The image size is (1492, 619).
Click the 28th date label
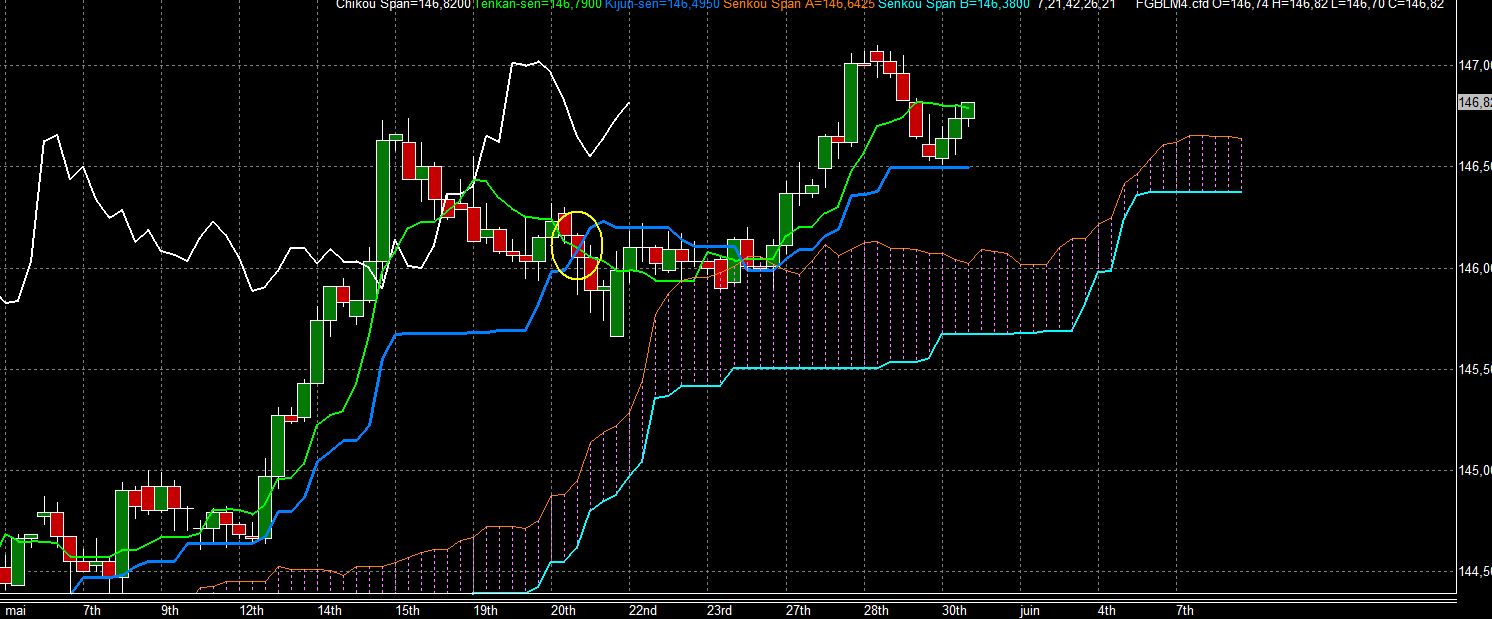pyautogui.click(x=876, y=610)
